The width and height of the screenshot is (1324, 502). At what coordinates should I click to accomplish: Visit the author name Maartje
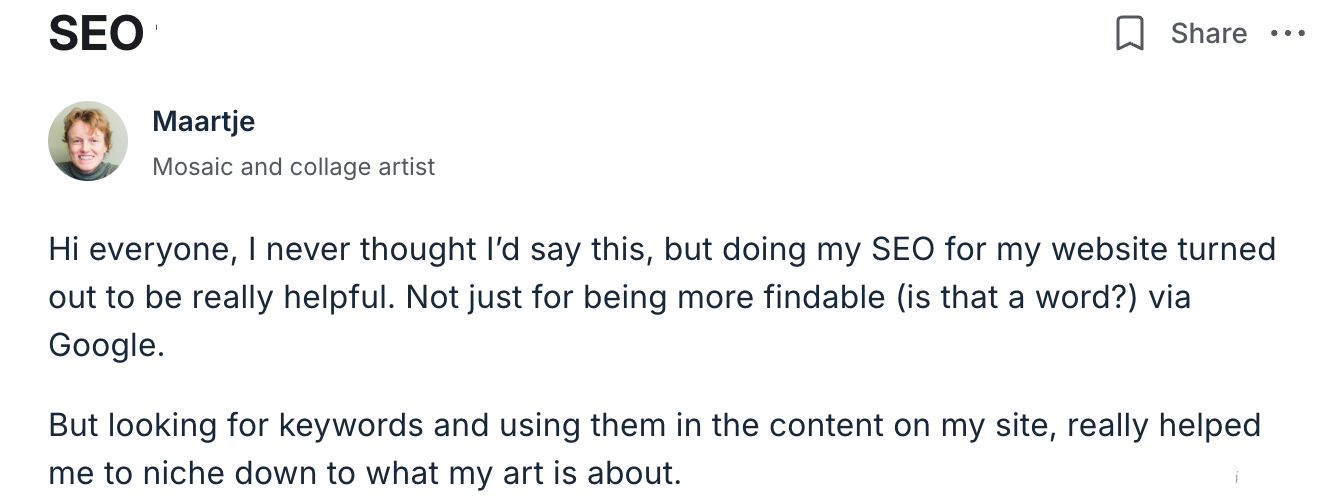(203, 122)
